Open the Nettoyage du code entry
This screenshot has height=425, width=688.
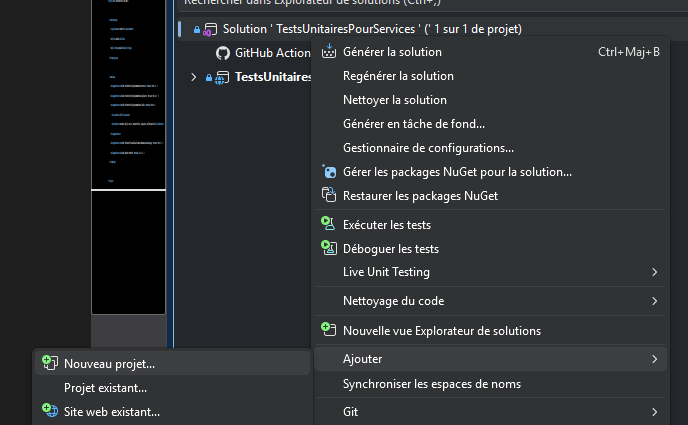click(491, 301)
